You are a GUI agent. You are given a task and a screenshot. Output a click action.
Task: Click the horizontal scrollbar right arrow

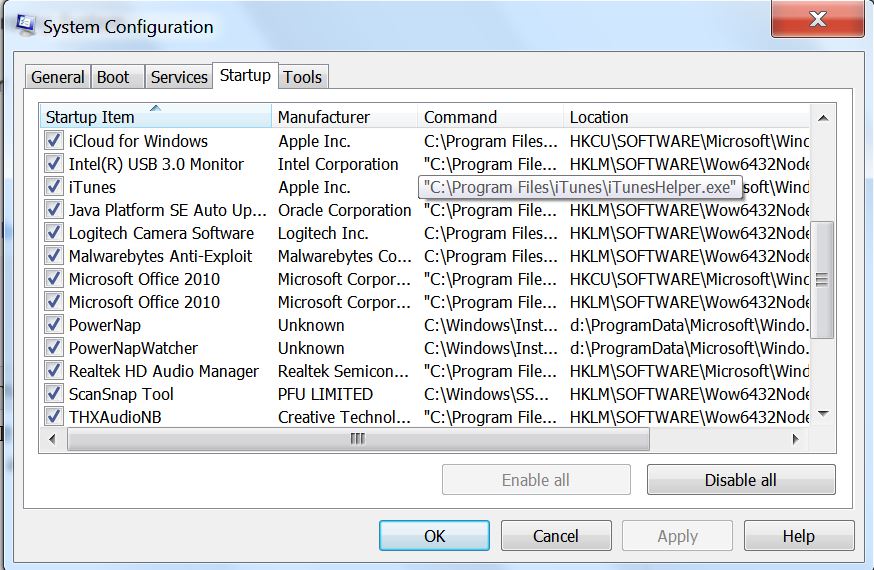tap(796, 439)
